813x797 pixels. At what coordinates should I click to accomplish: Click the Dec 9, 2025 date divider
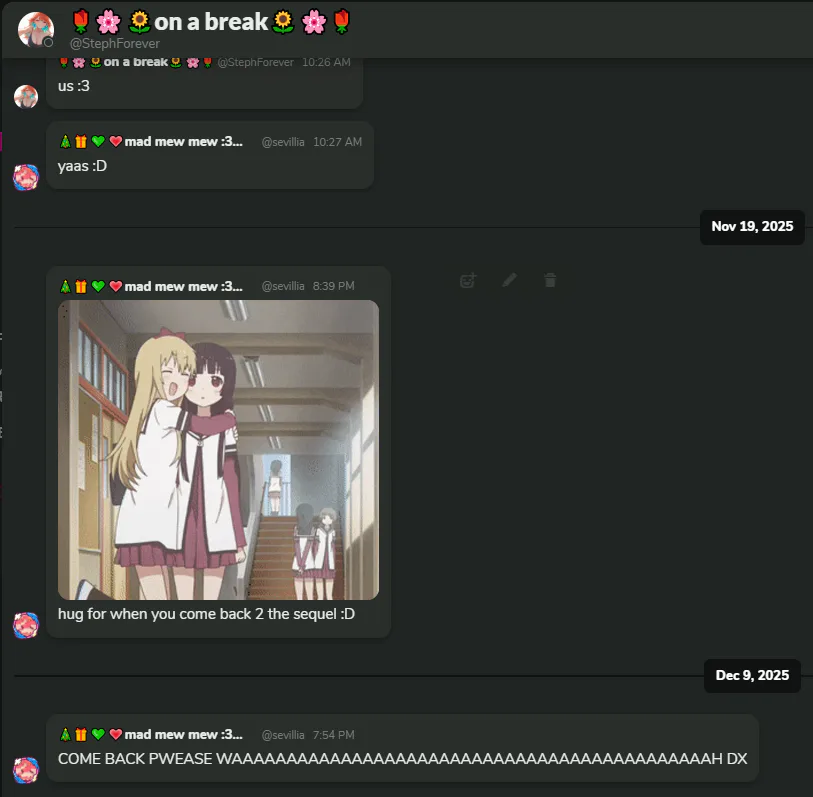[752, 675]
